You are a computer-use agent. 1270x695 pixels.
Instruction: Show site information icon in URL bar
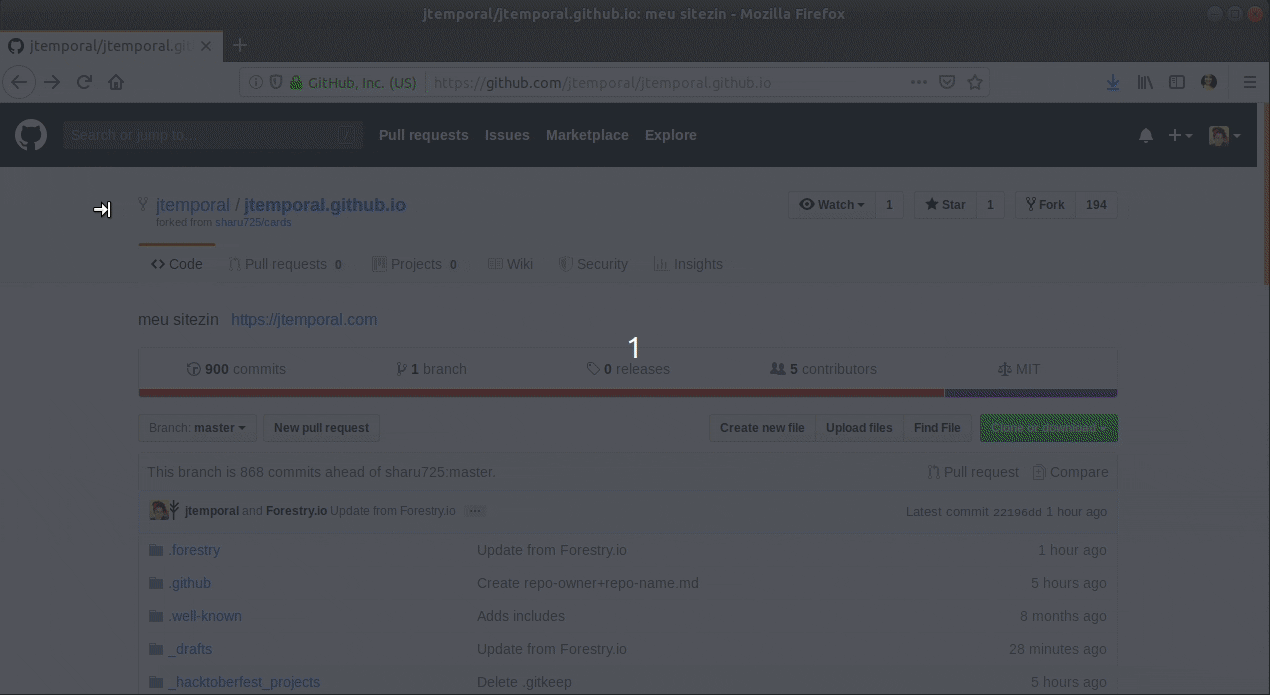(256, 83)
